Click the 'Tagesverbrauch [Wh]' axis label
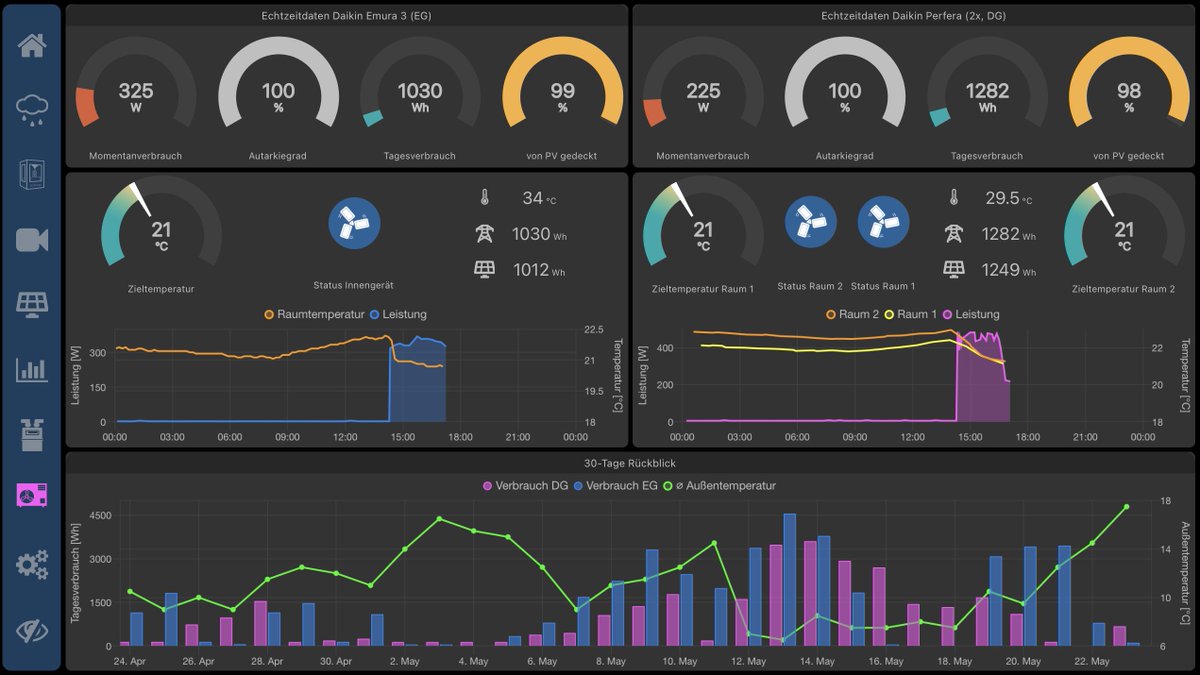The image size is (1200, 675). click(76, 573)
